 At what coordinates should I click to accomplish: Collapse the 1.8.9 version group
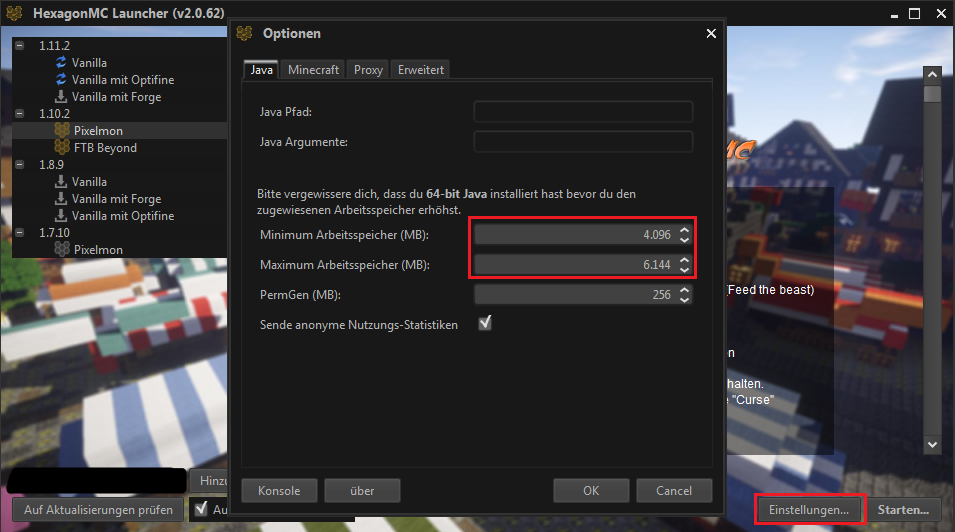pyautogui.click(x=20, y=165)
